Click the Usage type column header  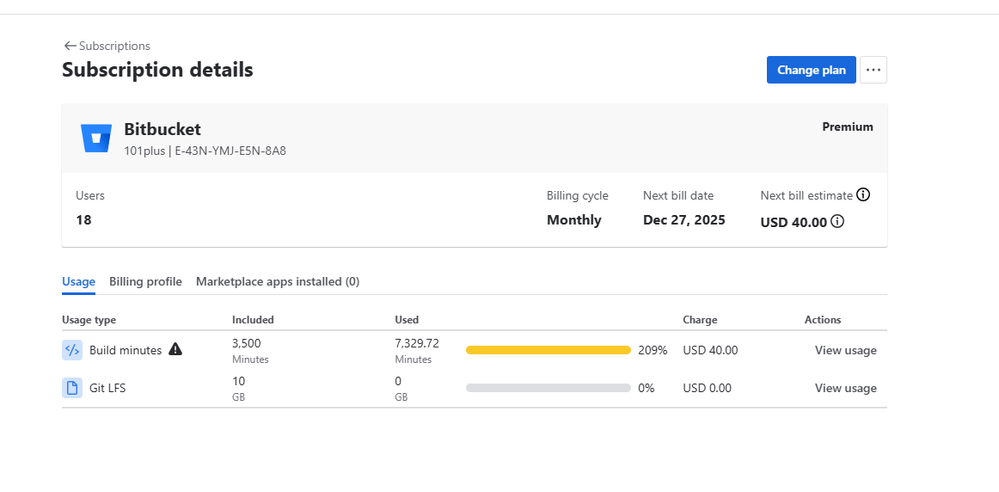click(89, 320)
